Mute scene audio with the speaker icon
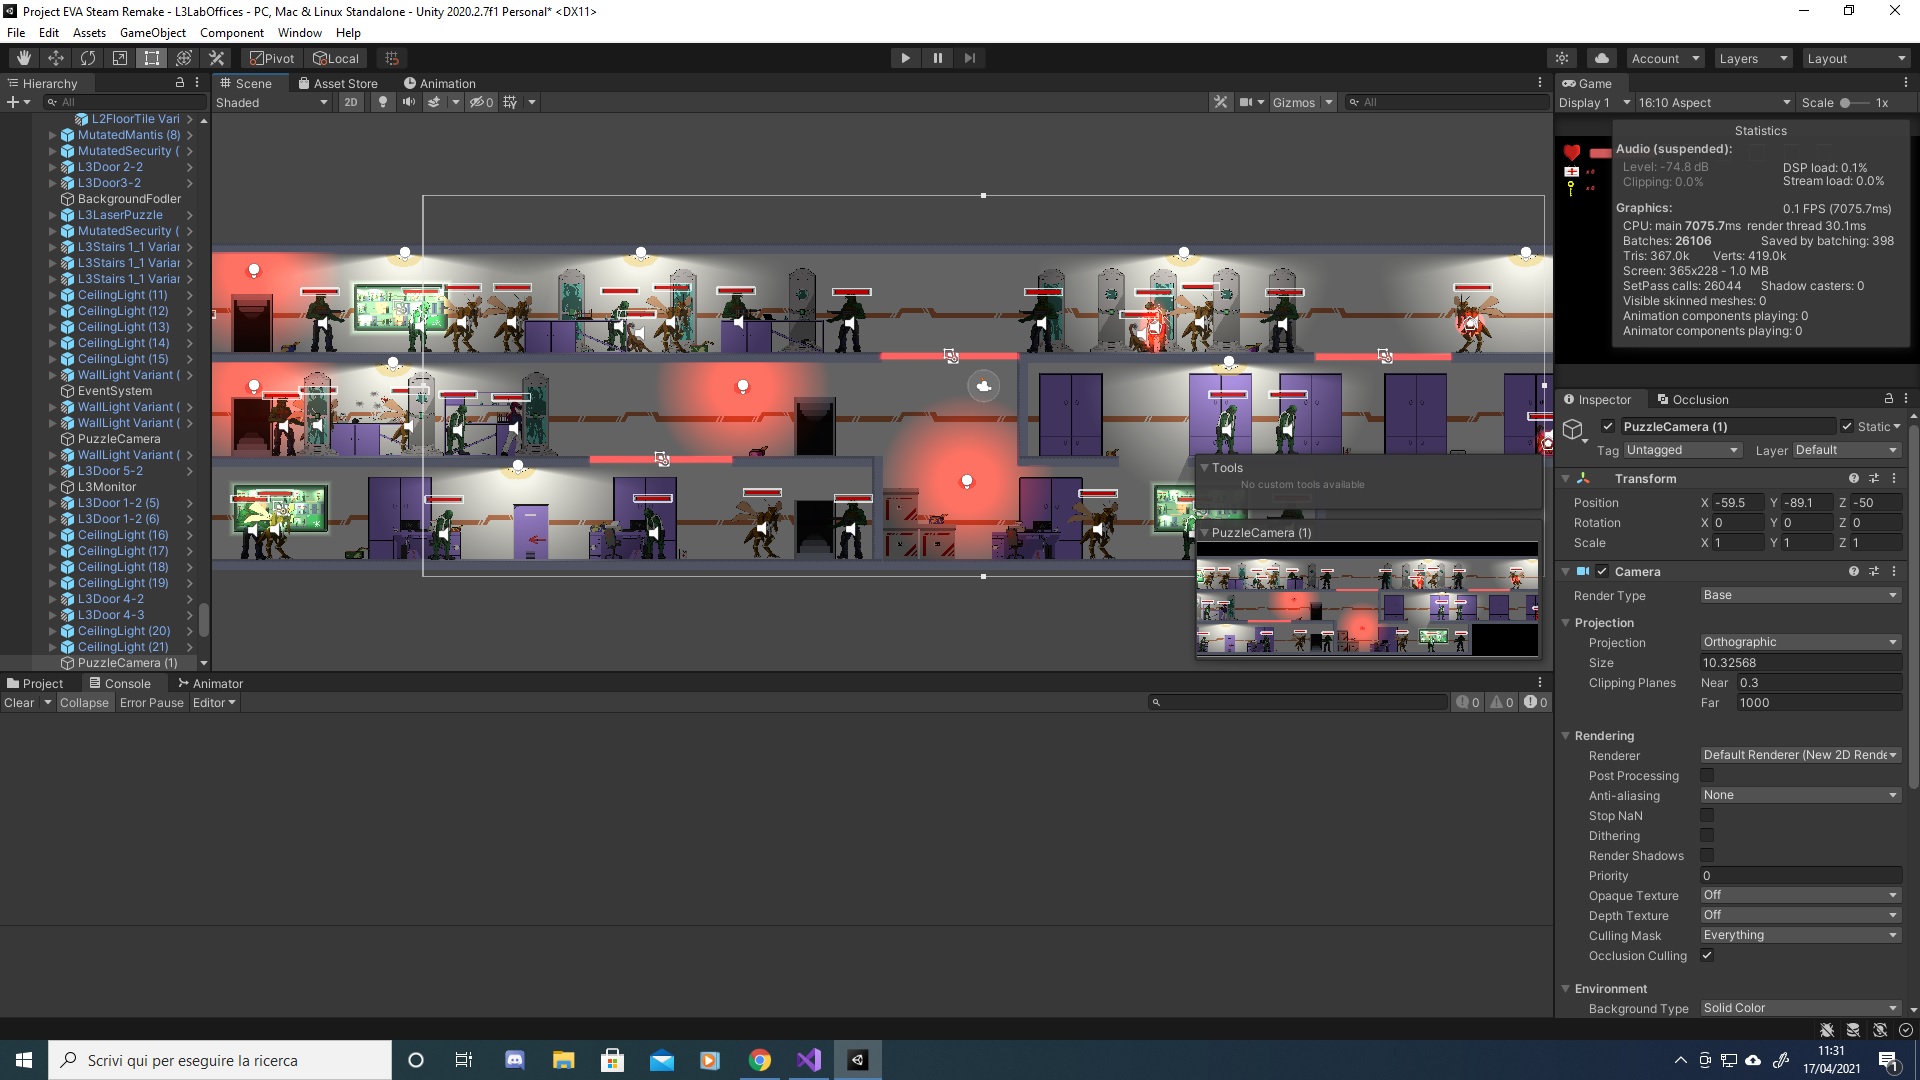1920x1080 pixels. coord(408,102)
